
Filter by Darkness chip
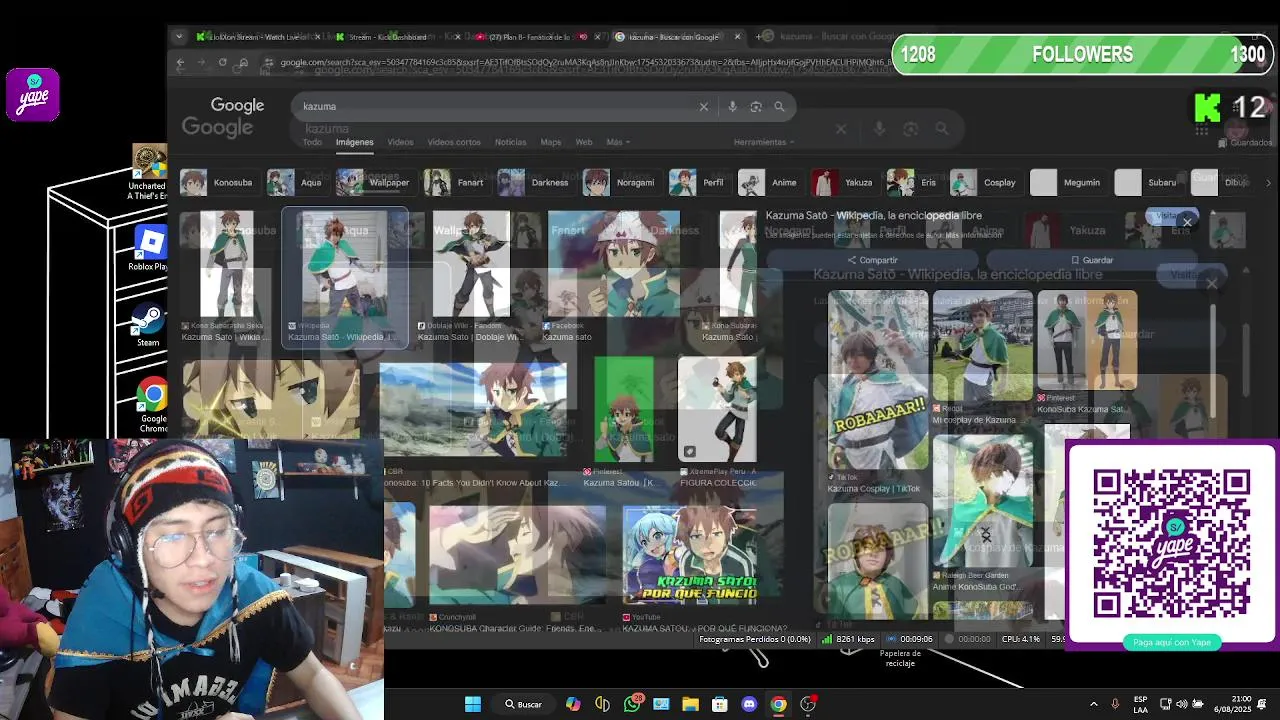[536, 183]
